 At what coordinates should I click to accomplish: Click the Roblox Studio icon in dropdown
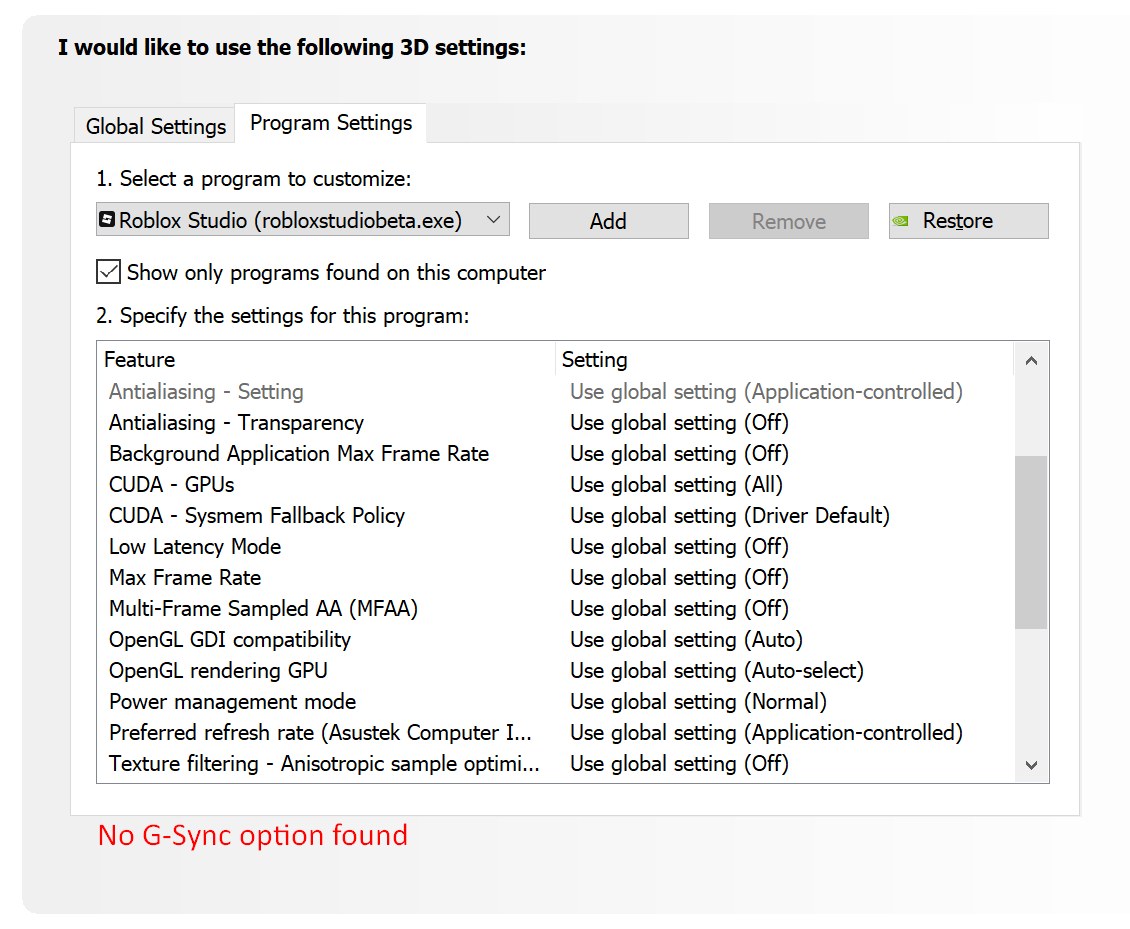click(107, 219)
